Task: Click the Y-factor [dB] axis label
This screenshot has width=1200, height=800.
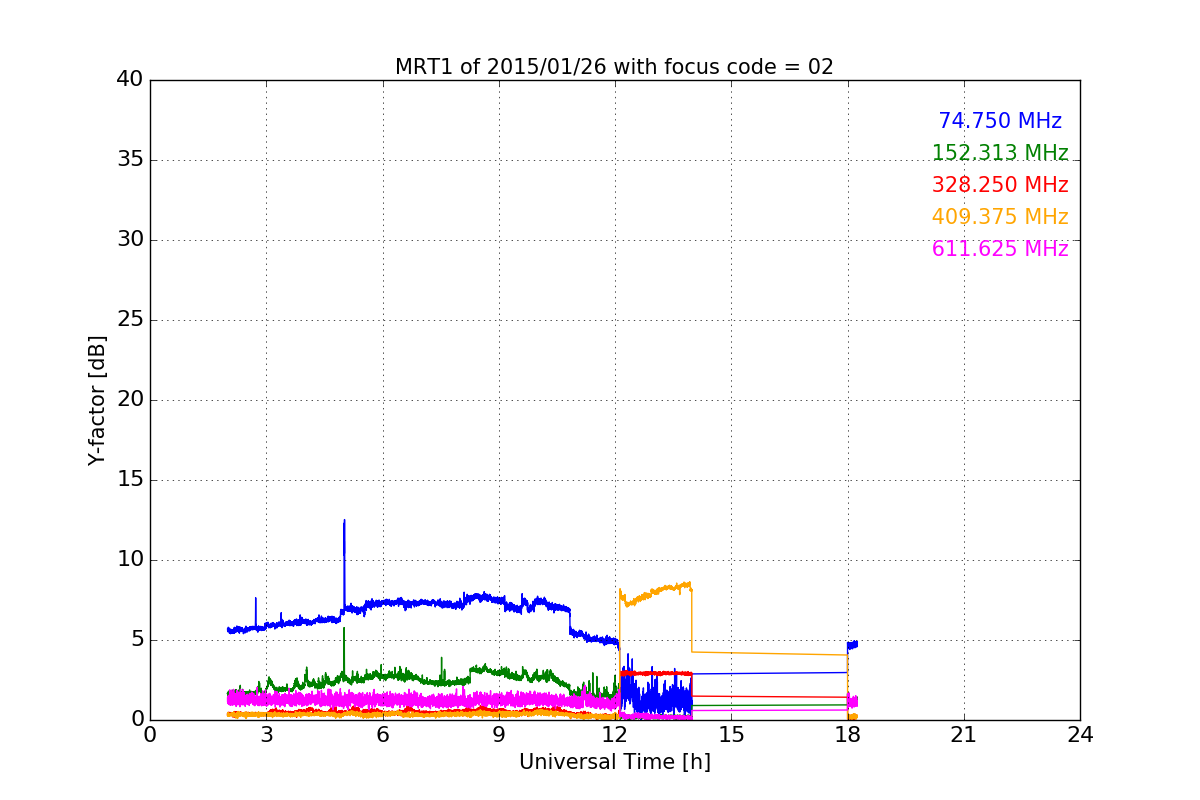Action: [97, 400]
